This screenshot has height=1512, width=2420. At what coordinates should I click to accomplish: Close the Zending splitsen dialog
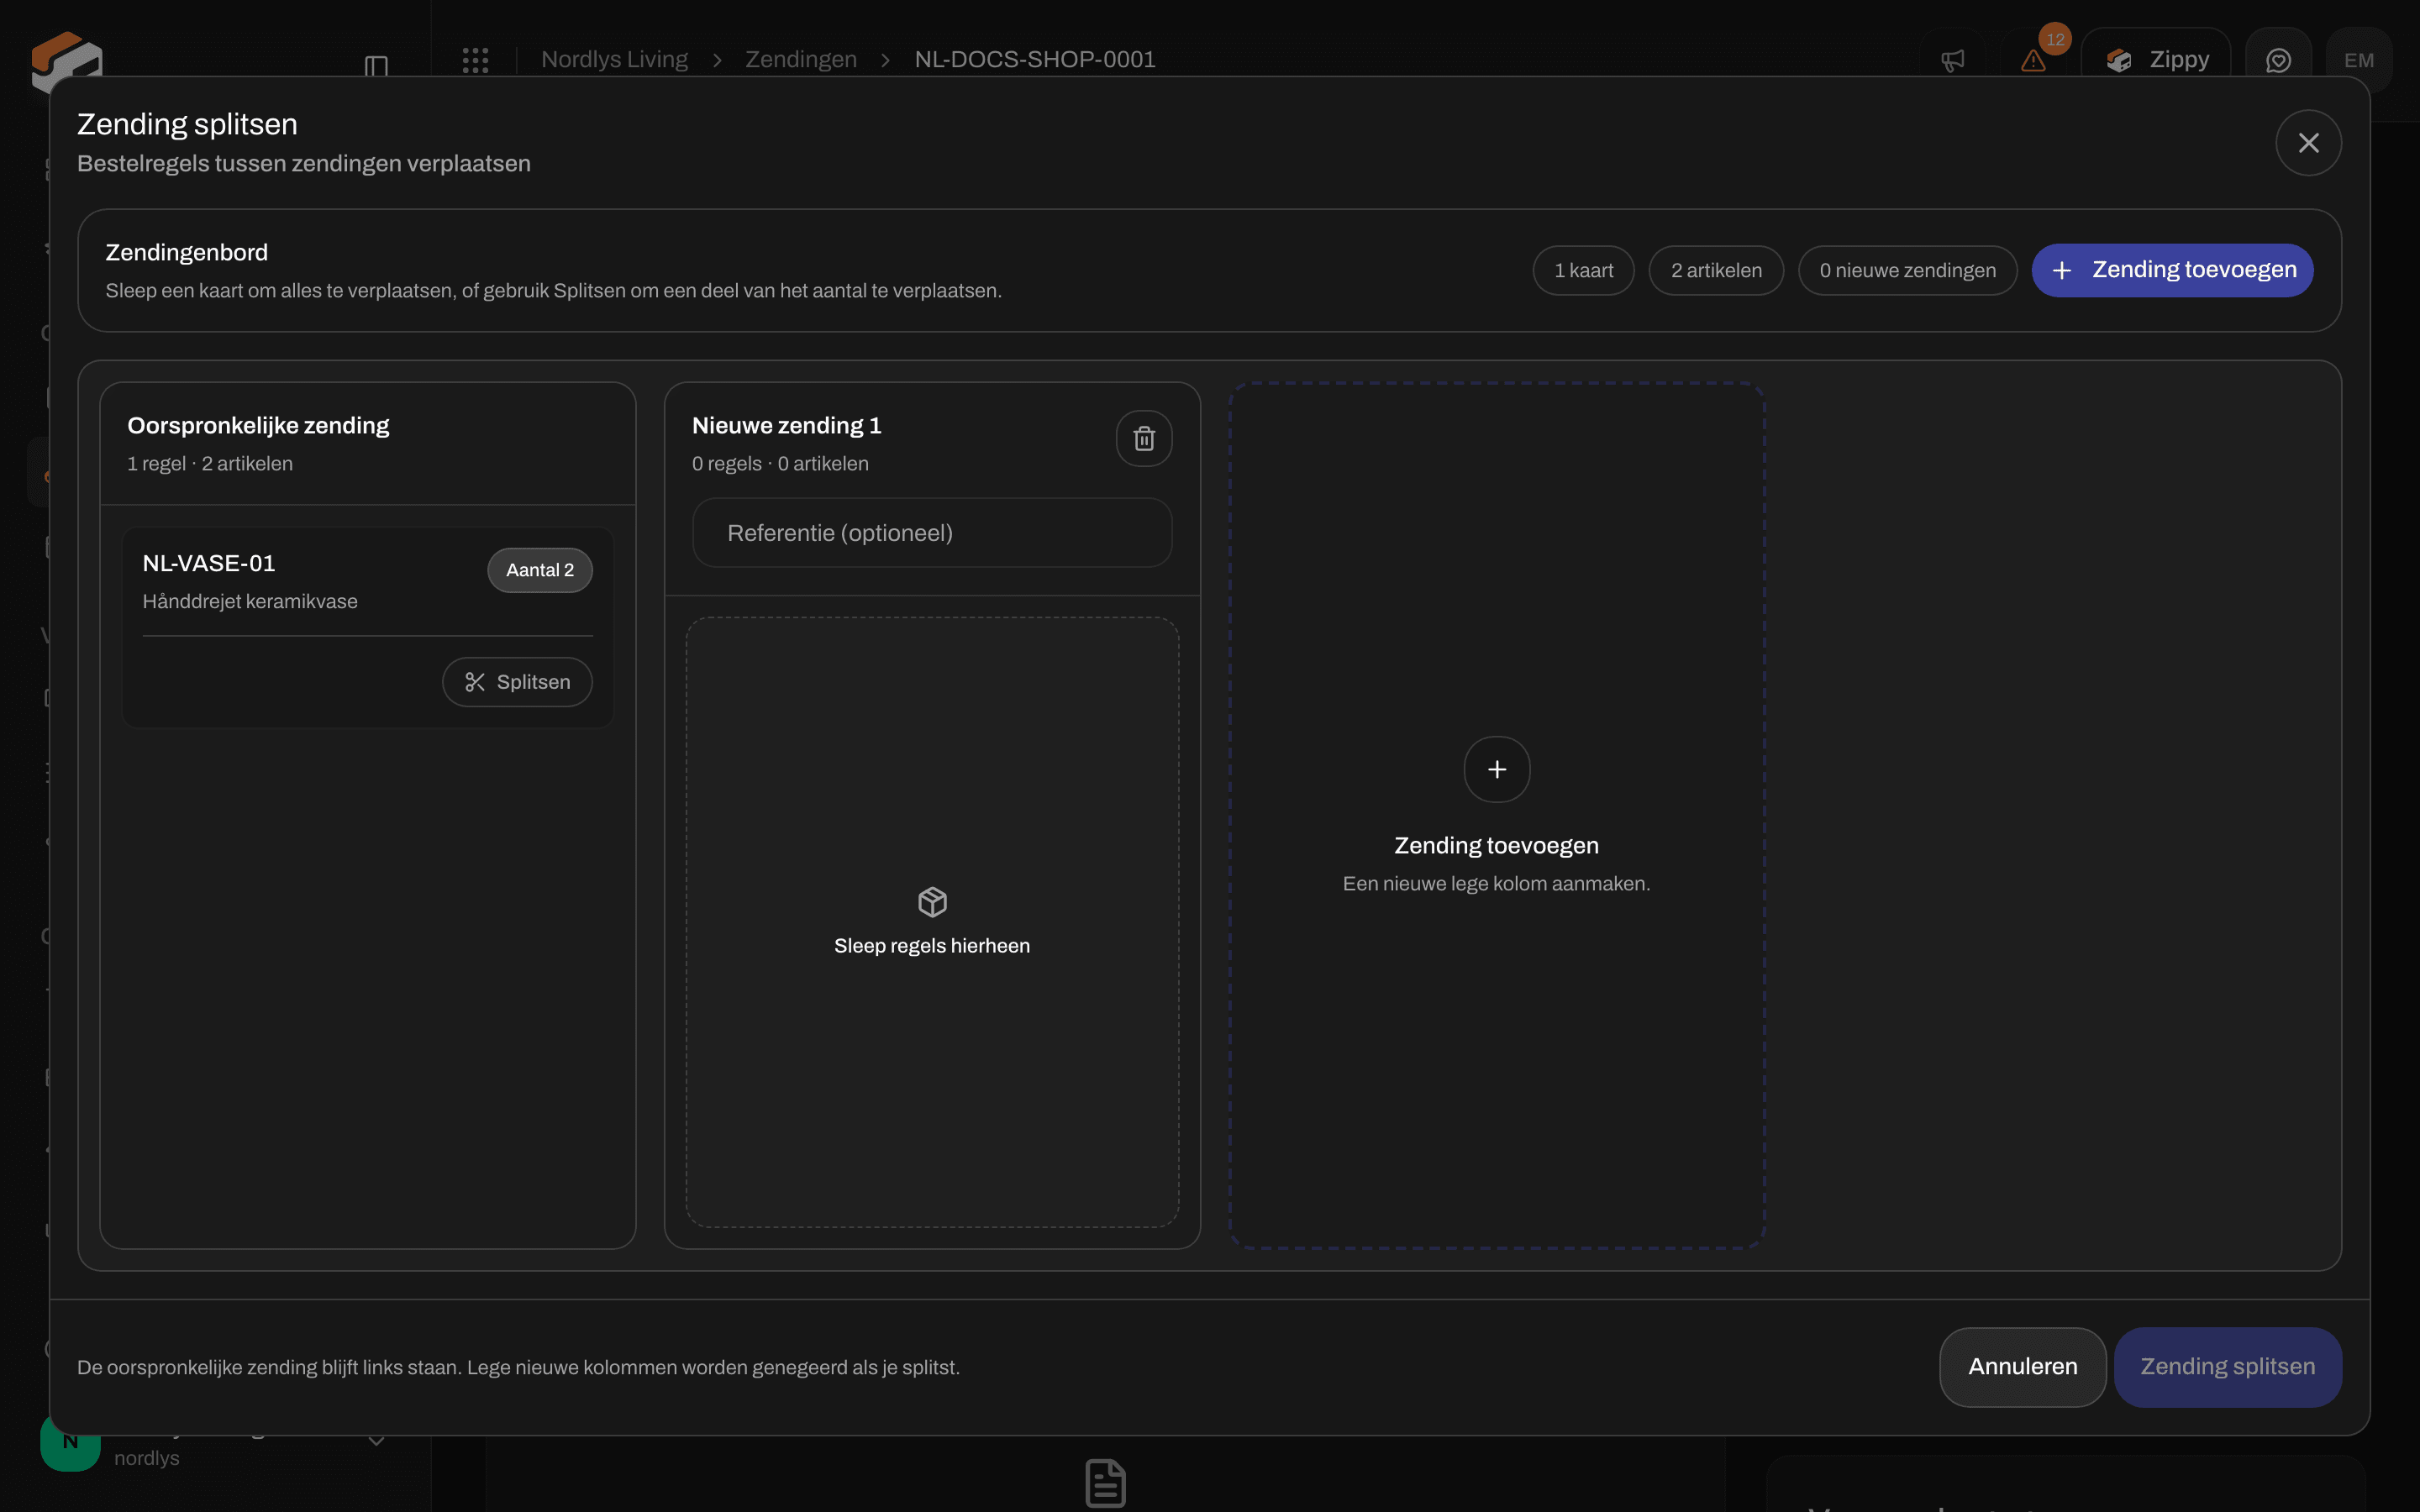pyautogui.click(x=2308, y=143)
